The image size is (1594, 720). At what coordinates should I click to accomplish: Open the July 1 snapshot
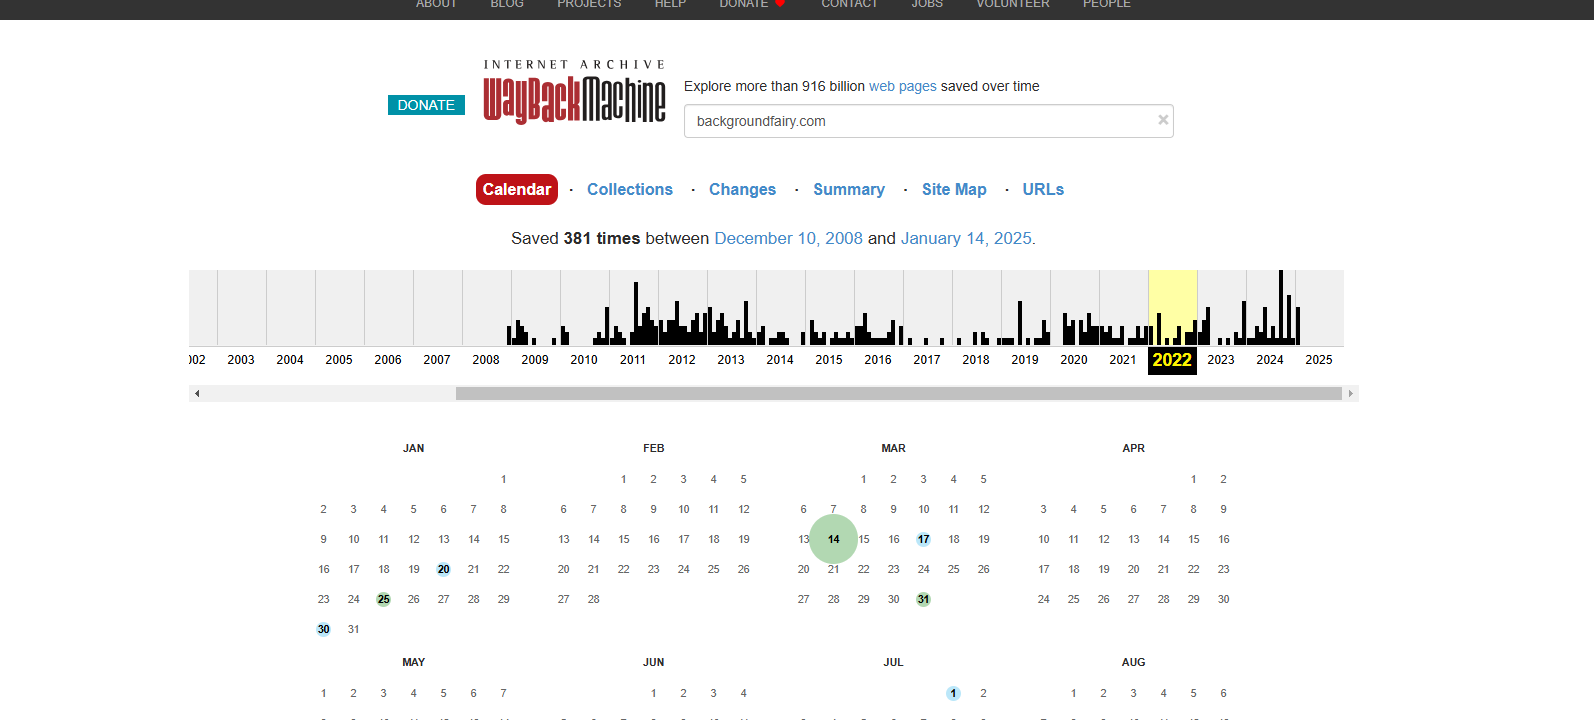pyautogui.click(x=953, y=693)
